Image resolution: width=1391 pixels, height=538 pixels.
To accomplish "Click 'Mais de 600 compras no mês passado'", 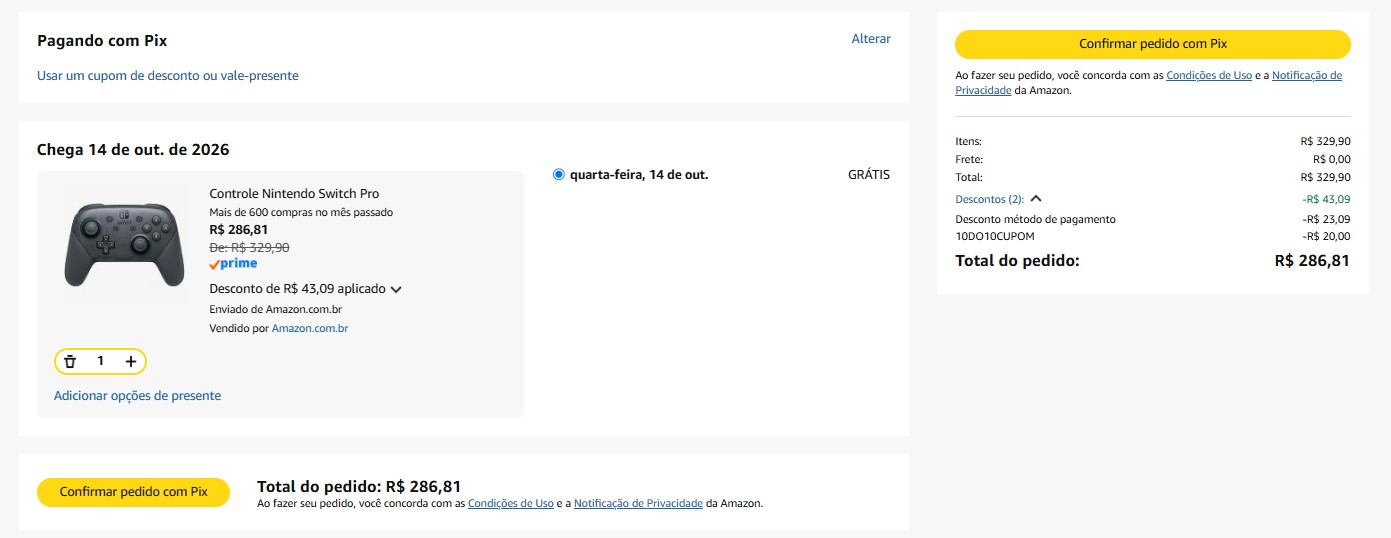I will click(301, 212).
